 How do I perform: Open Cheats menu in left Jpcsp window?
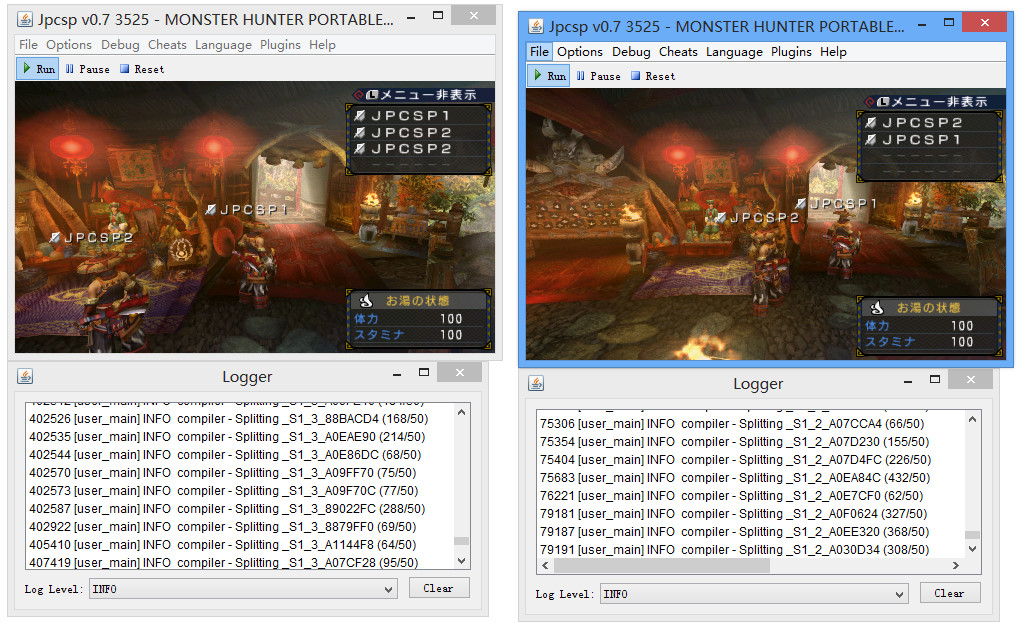point(167,45)
